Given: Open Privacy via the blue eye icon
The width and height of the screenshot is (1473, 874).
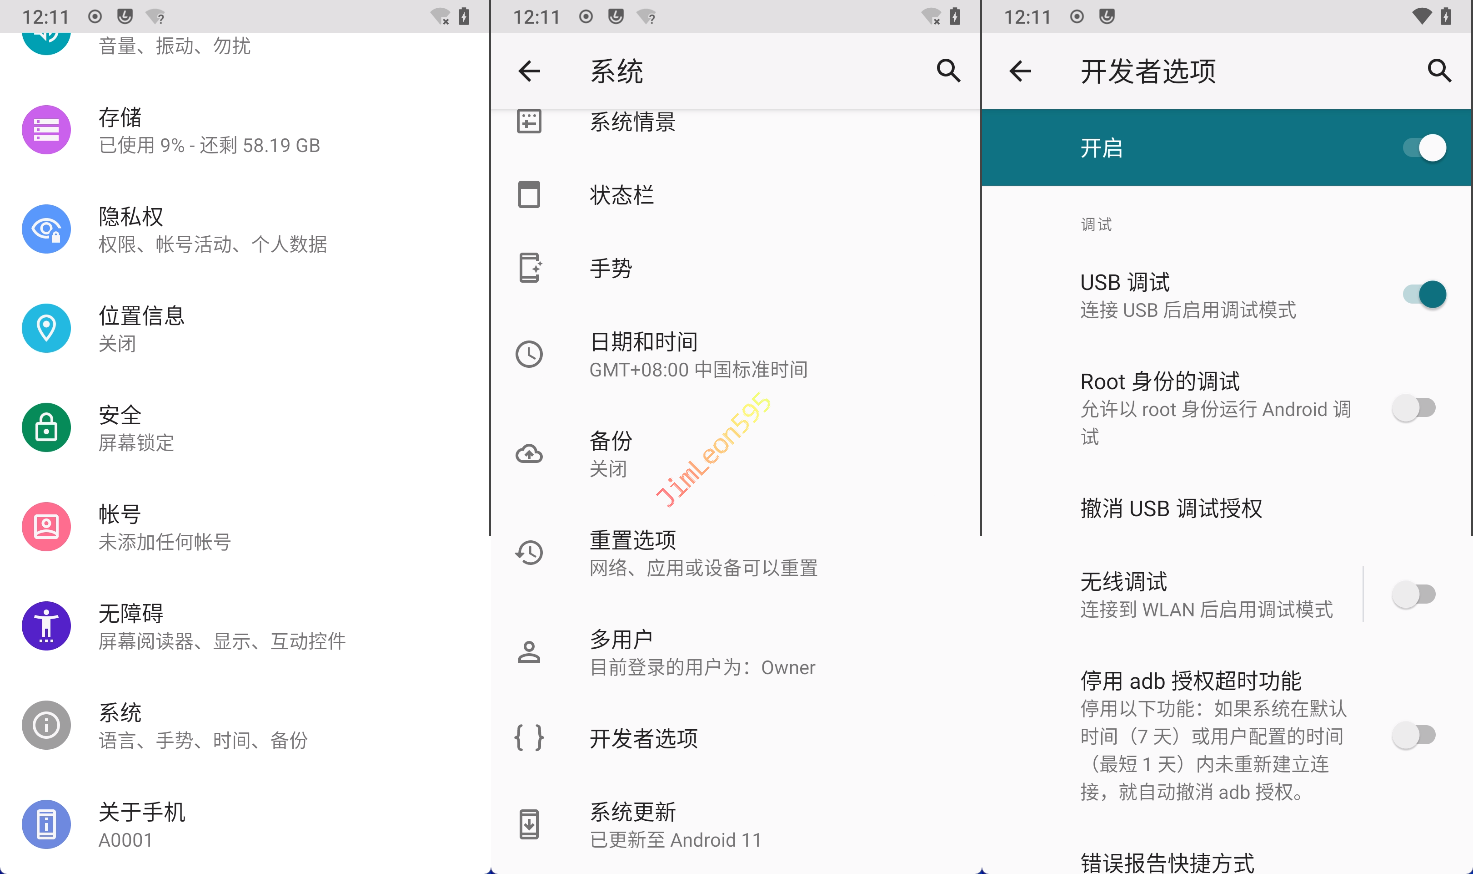Looking at the screenshot, I should [x=46, y=229].
